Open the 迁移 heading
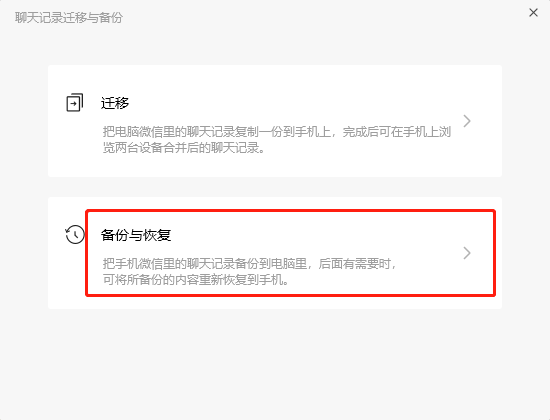 click(115, 103)
